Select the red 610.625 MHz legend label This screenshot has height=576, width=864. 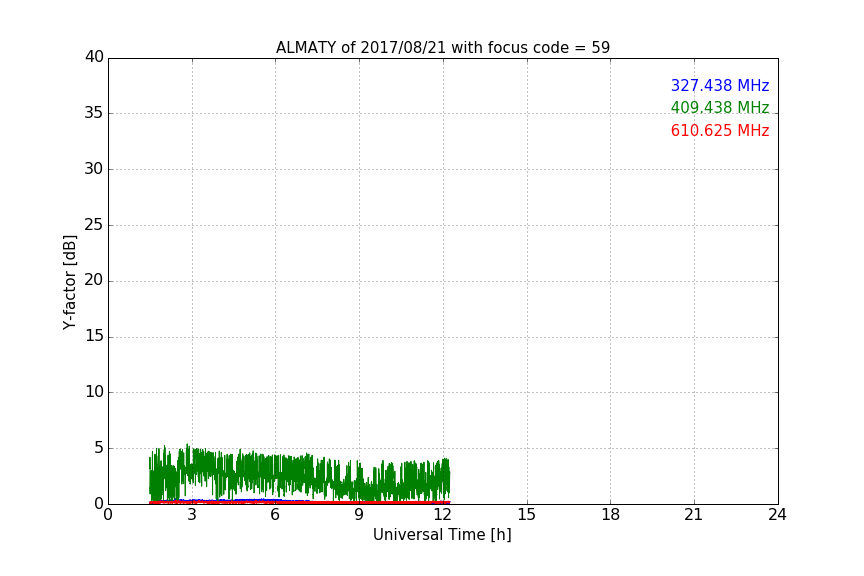719,131
